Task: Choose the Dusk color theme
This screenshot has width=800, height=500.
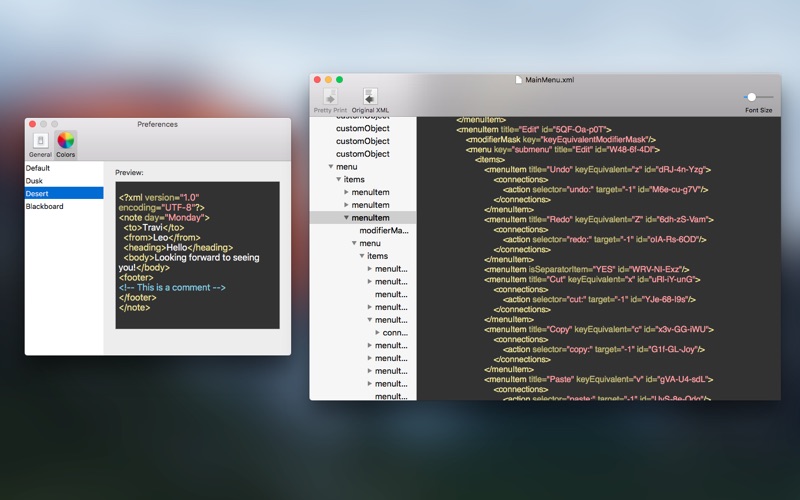Action: tap(64, 181)
